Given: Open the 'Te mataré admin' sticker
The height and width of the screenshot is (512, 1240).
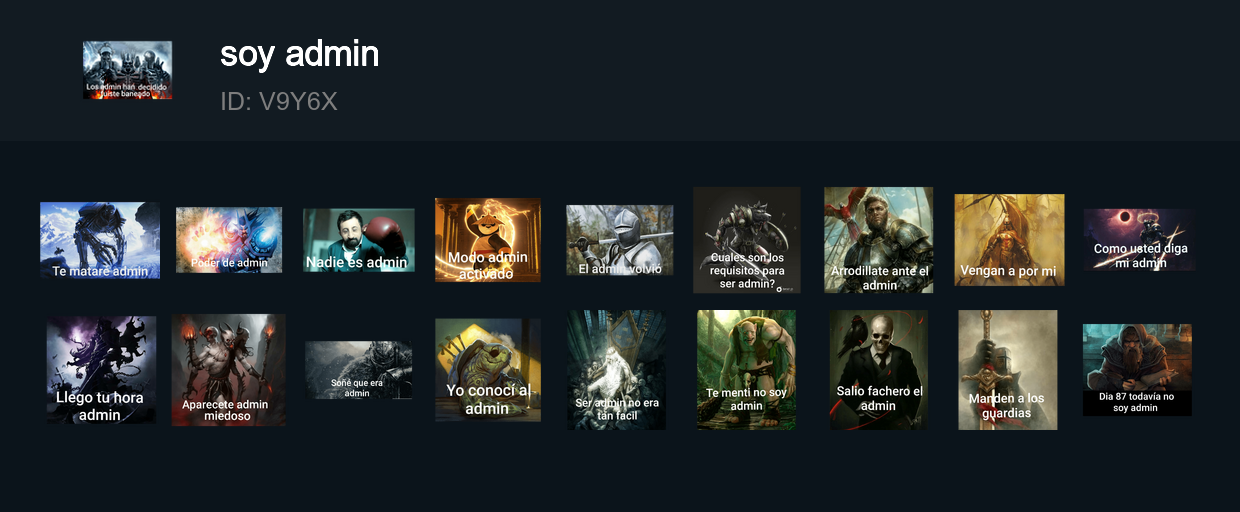Looking at the screenshot, I should pyautogui.click(x=100, y=240).
